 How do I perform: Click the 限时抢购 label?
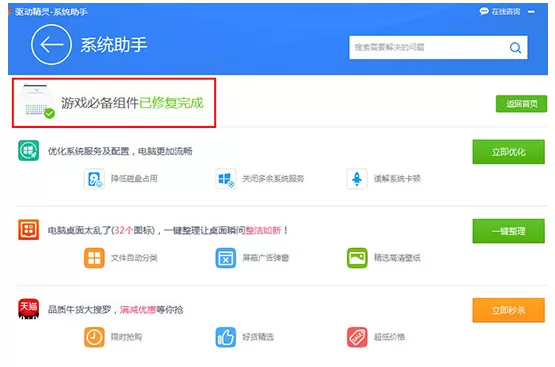[x=126, y=337]
